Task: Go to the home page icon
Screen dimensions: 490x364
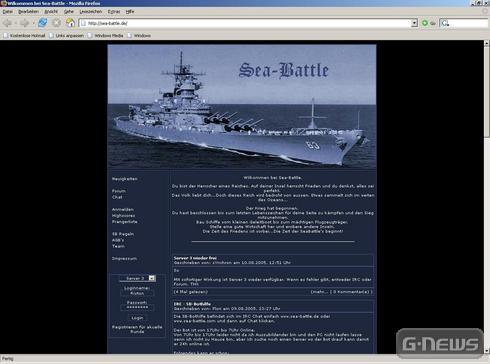Action: coord(70,23)
